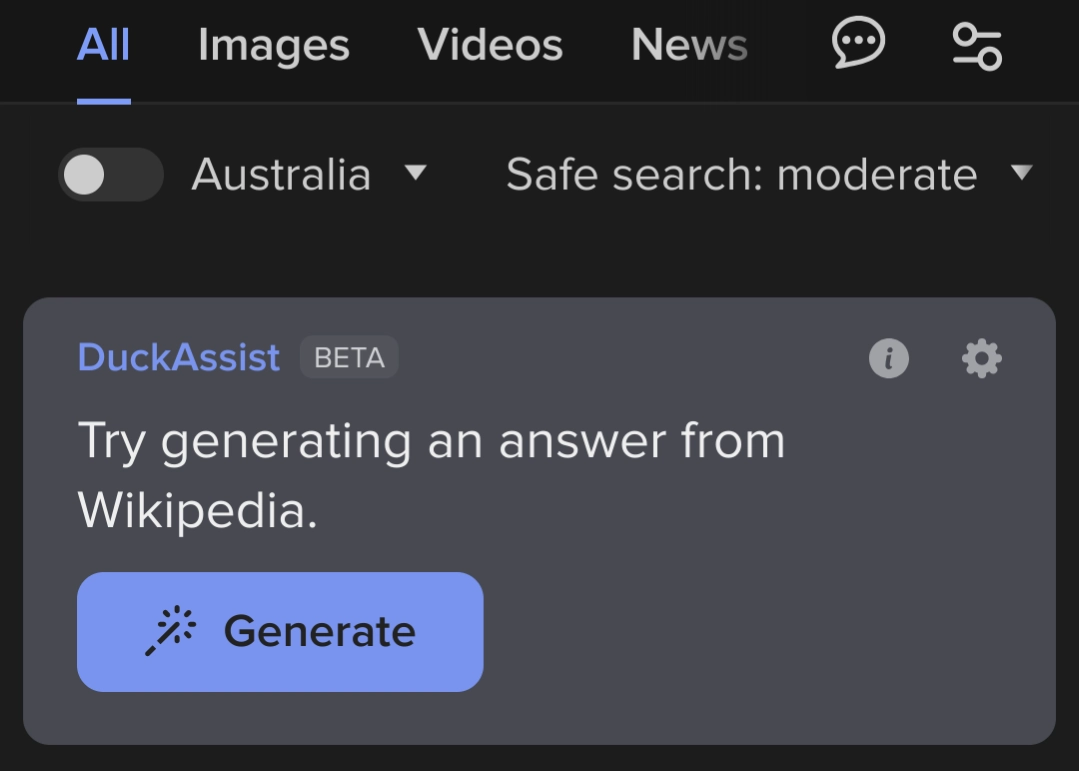Open the AI chat speech bubble icon
The width and height of the screenshot is (1079, 771).
(x=858, y=45)
